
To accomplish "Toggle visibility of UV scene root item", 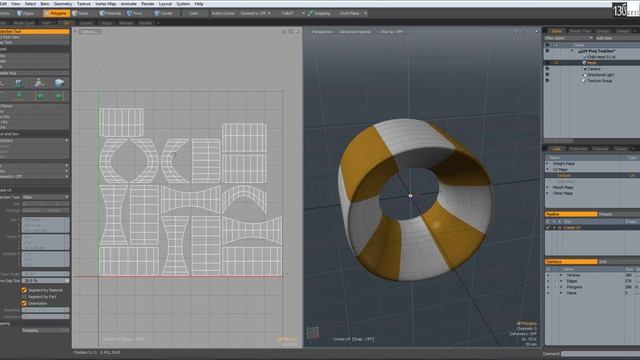I will (x=547, y=51).
